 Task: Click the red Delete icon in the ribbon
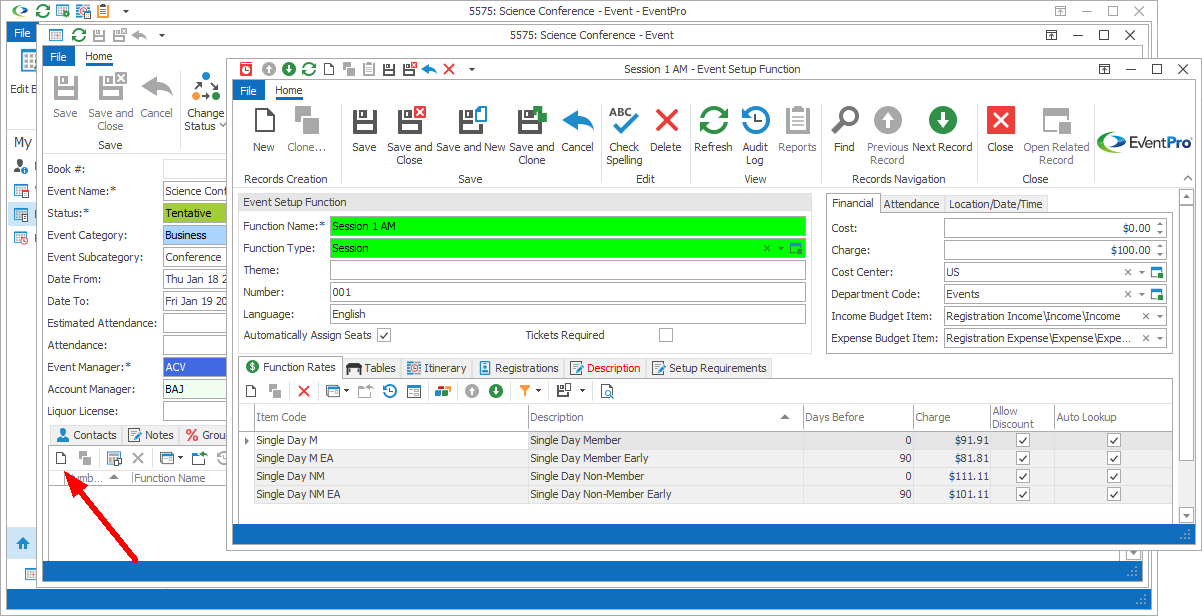pyautogui.click(x=666, y=122)
